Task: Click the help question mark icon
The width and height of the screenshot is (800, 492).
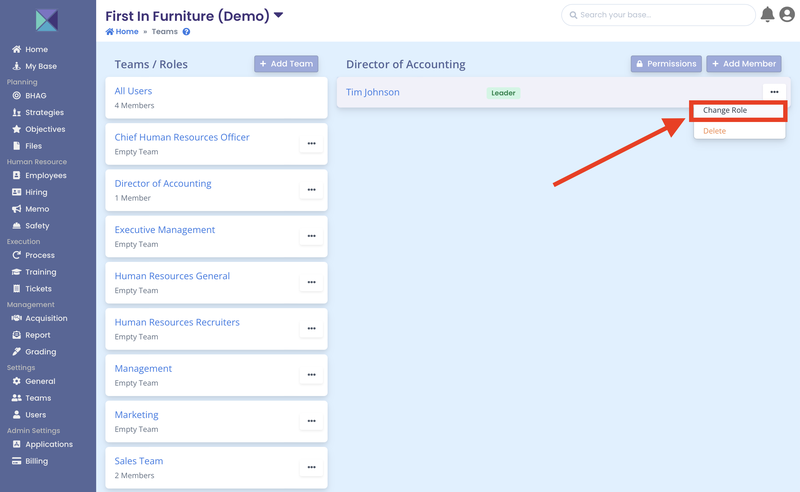Action: (186, 32)
